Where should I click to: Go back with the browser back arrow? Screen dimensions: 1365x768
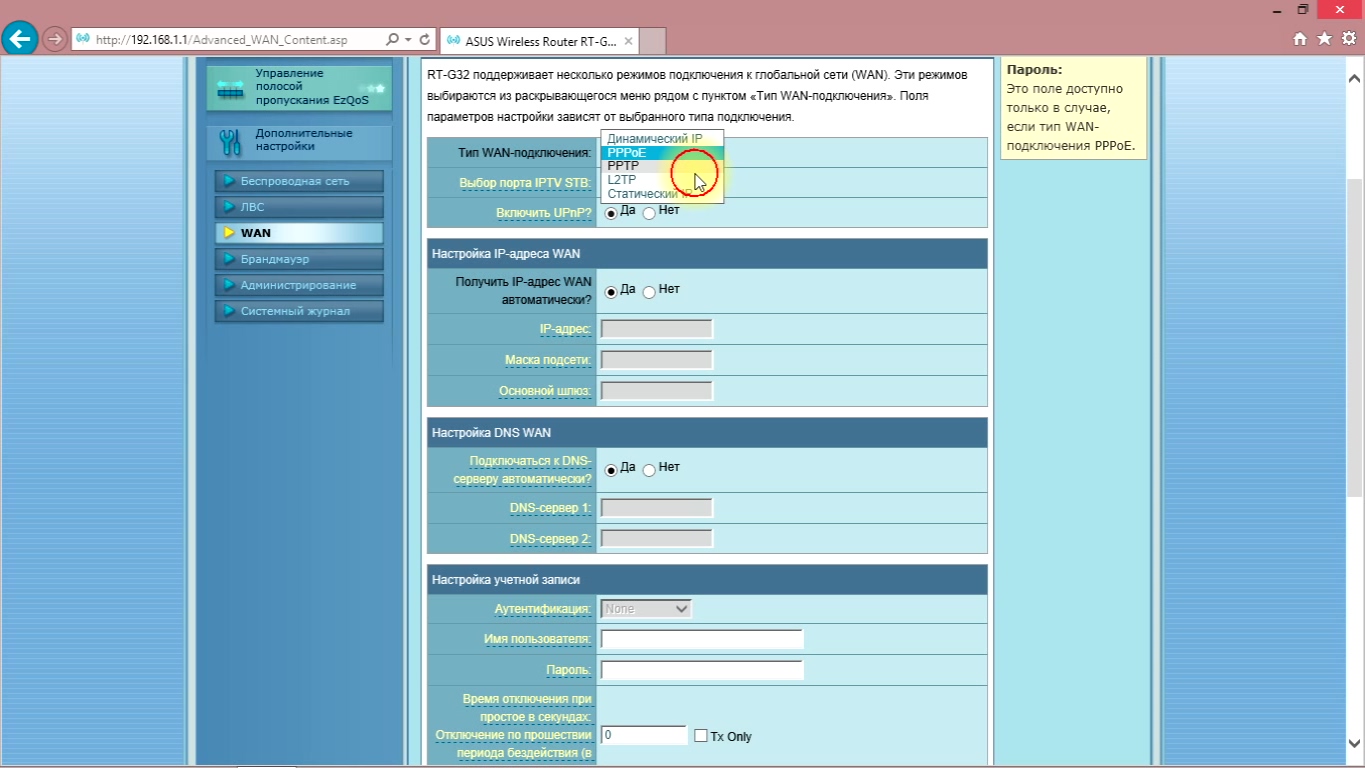pos(19,40)
